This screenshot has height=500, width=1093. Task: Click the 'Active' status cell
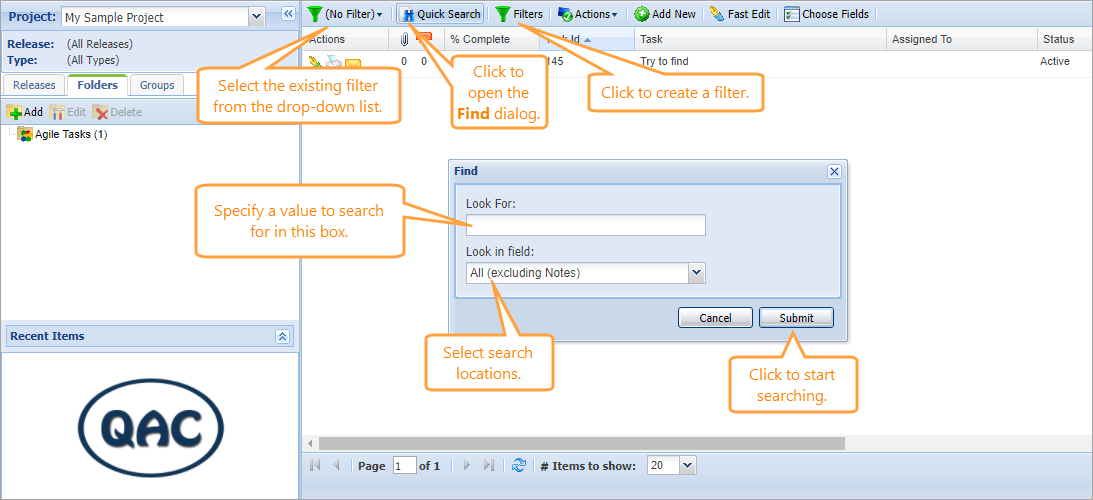pyautogui.click(x=1055, y=61)
